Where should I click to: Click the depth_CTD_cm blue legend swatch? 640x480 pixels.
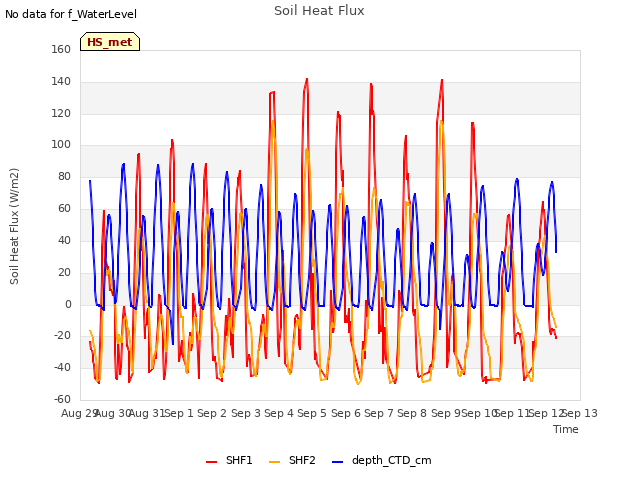338,462
